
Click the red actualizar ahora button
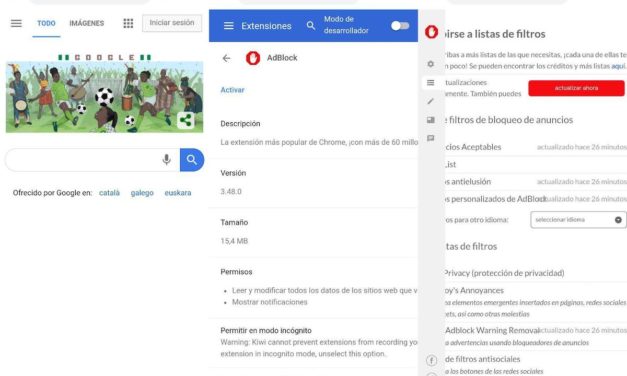click(x=576, y=88)
